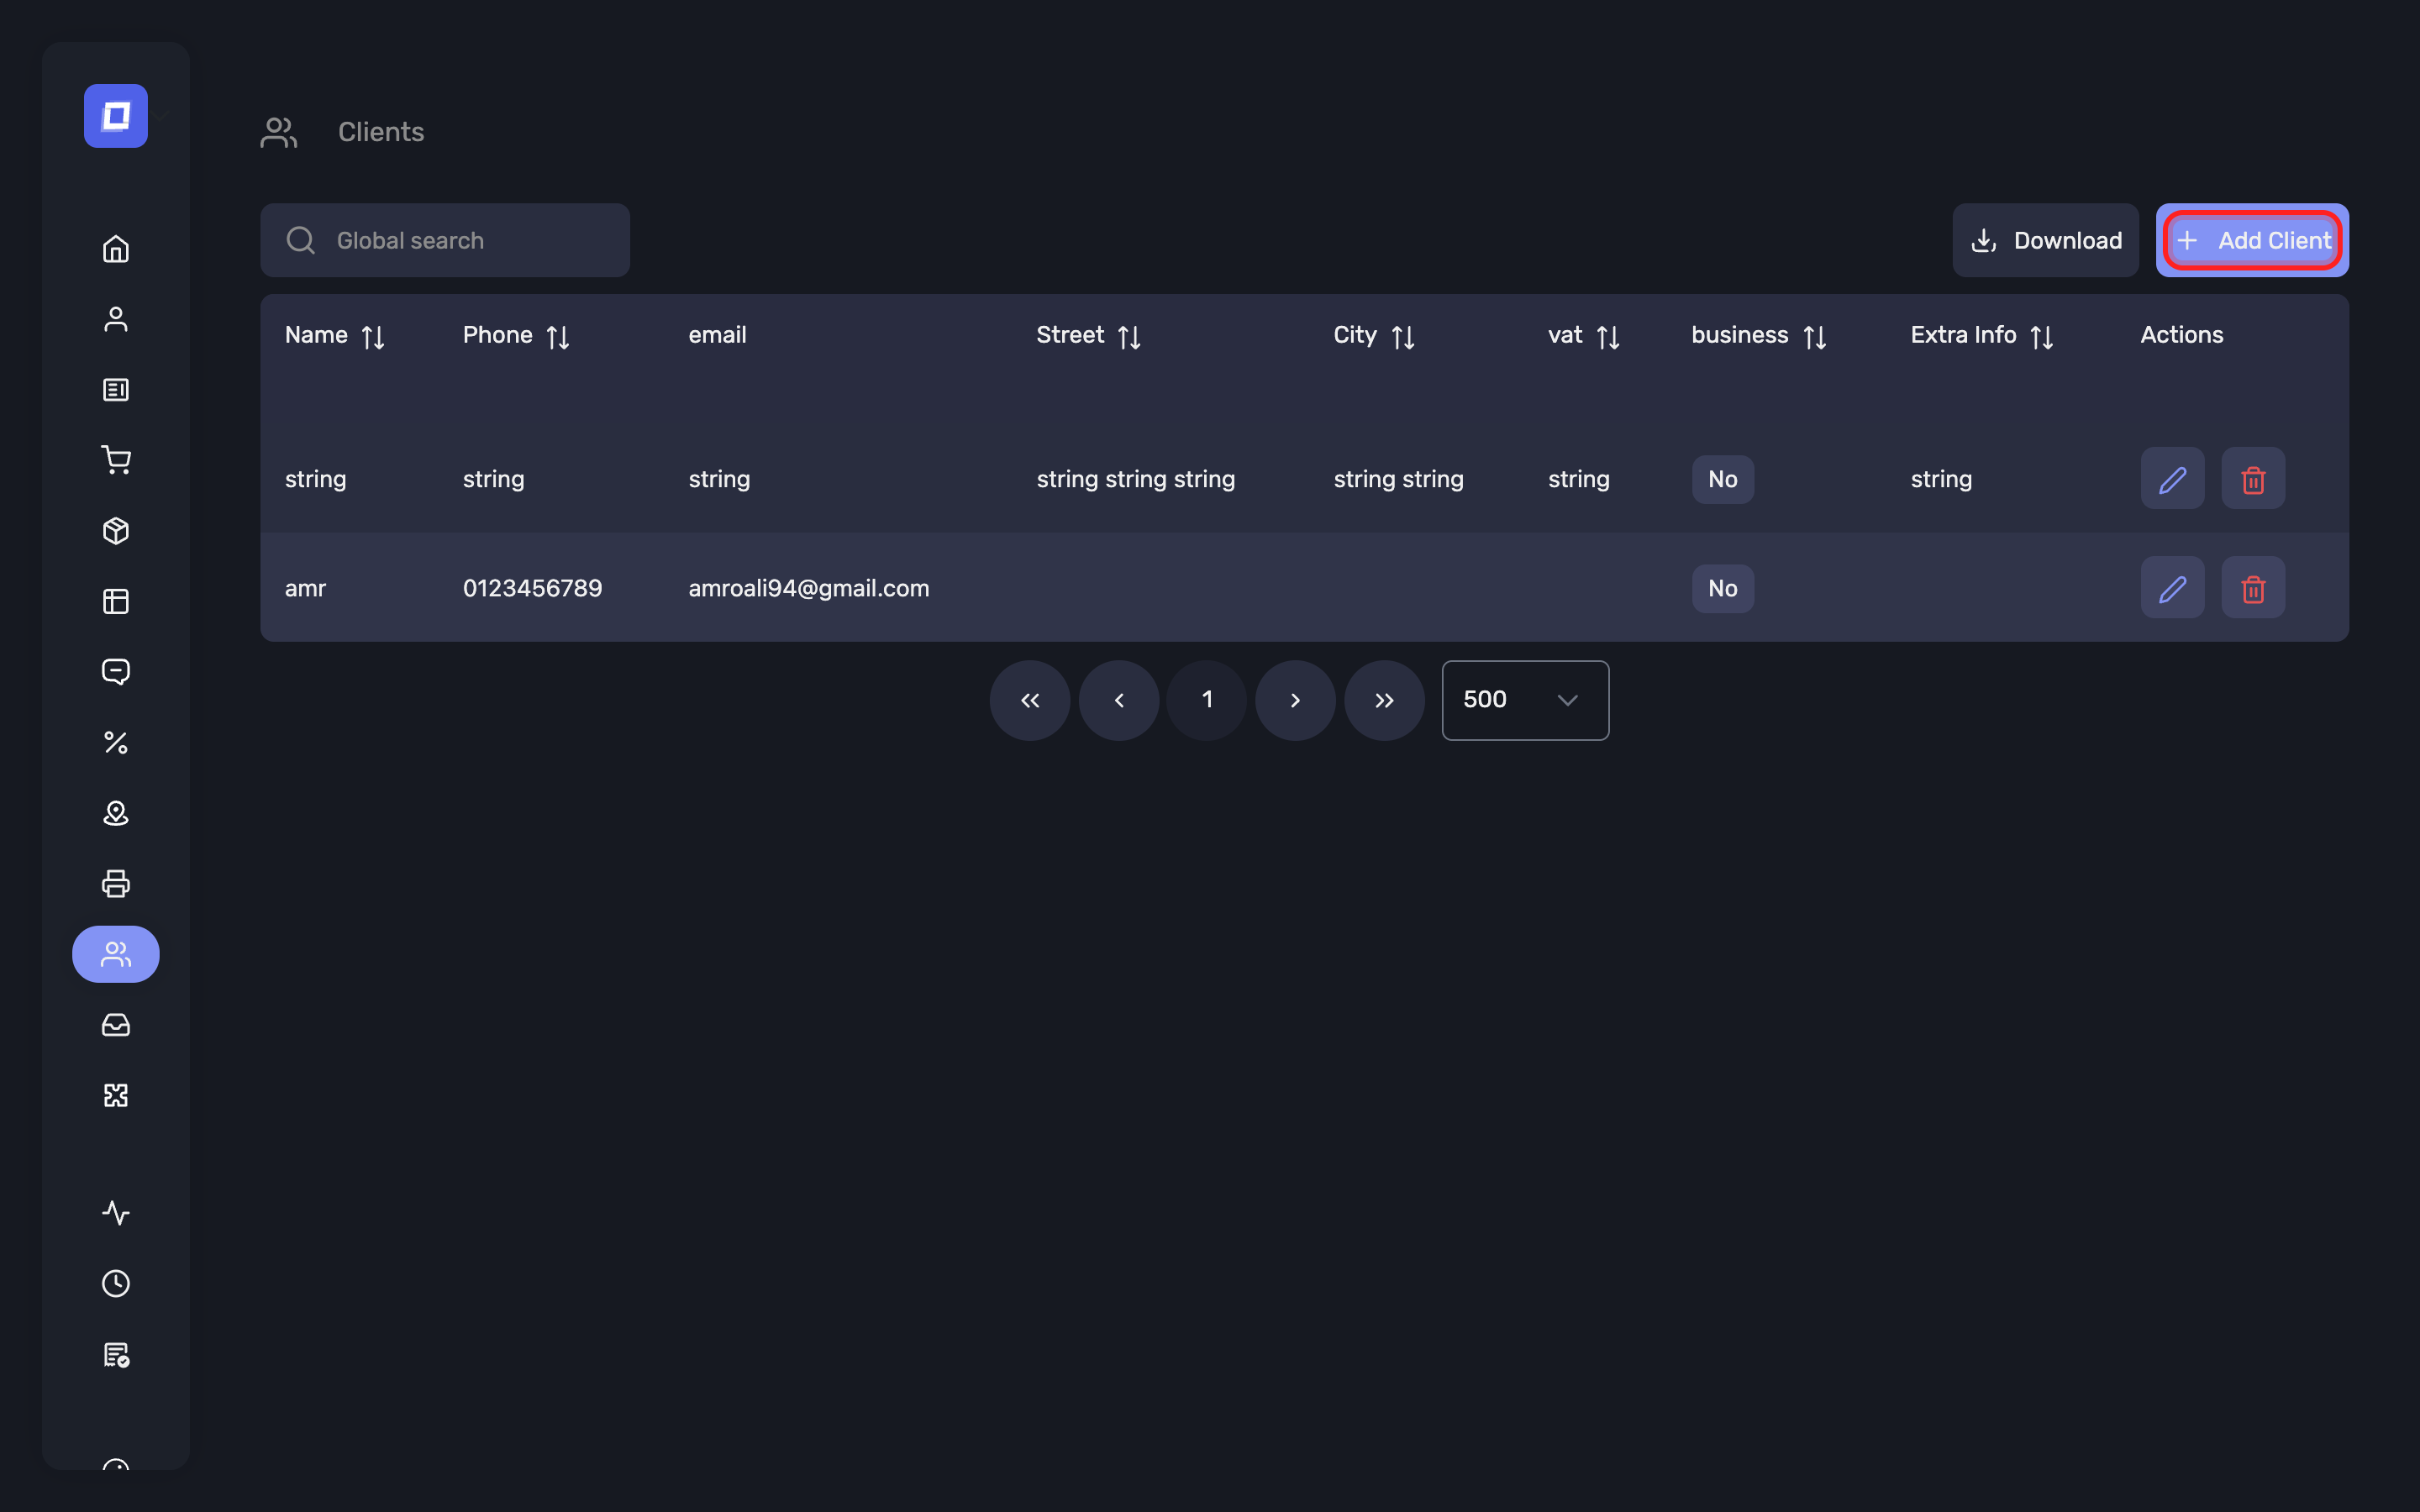This screenshot has width=2420, height=1512.
Task: Go to next page arrow
Action: [x=1296, y=700]
